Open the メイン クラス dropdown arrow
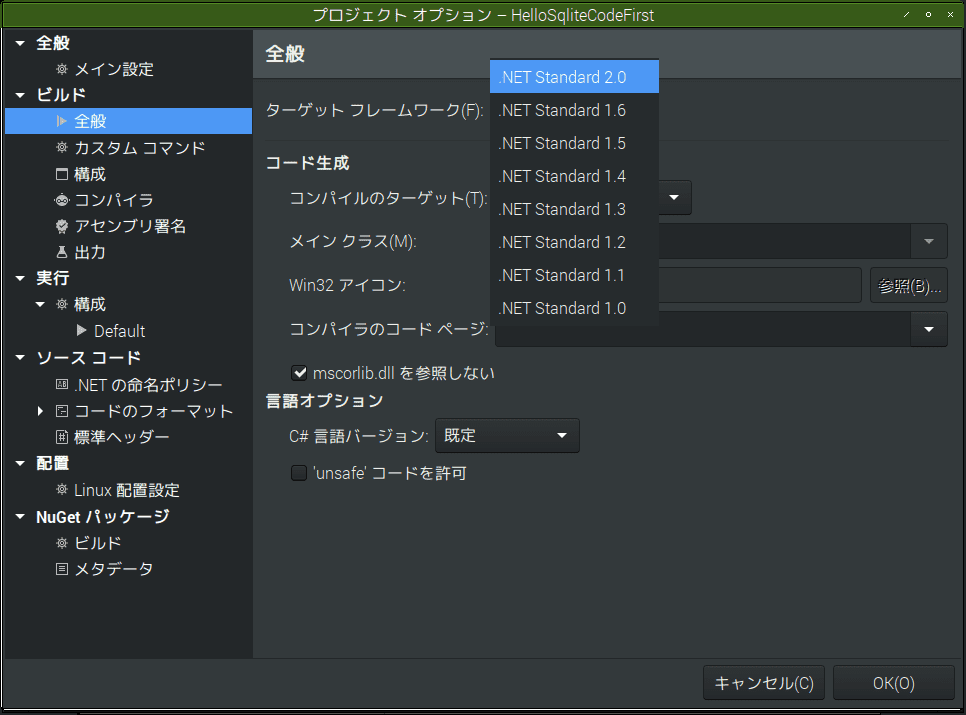Image resolution: width=966 pixels, height=715 pixels. [929, 241]
